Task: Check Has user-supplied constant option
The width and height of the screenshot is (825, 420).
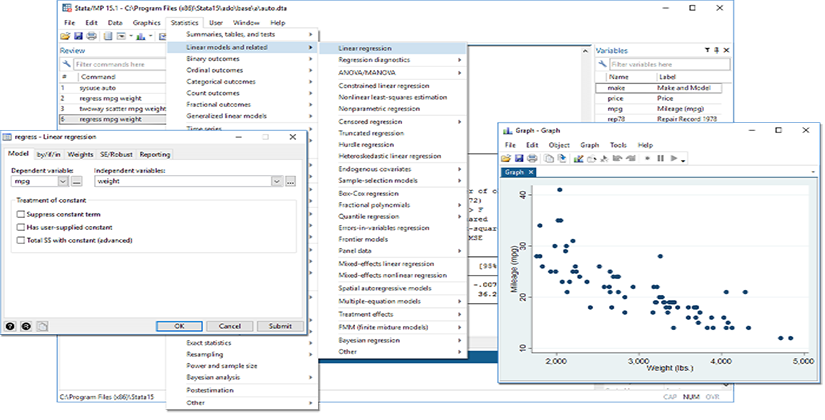Action: point(20,227)
